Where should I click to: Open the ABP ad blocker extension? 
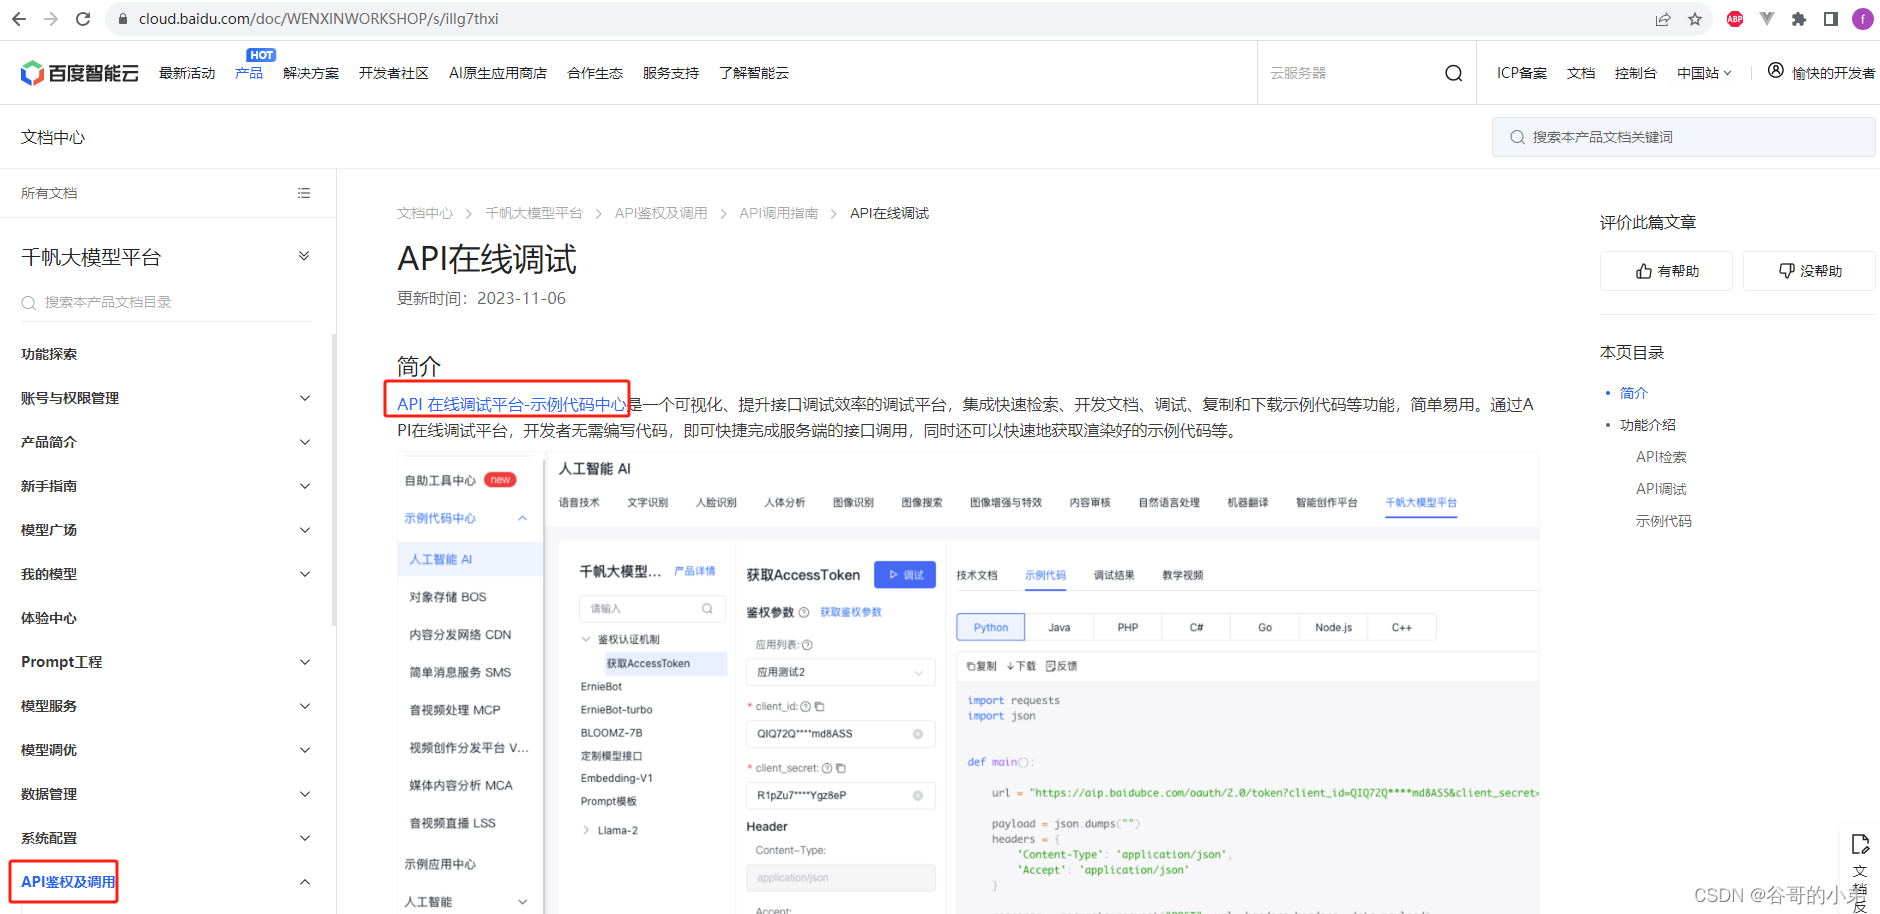coord(1735,19)
